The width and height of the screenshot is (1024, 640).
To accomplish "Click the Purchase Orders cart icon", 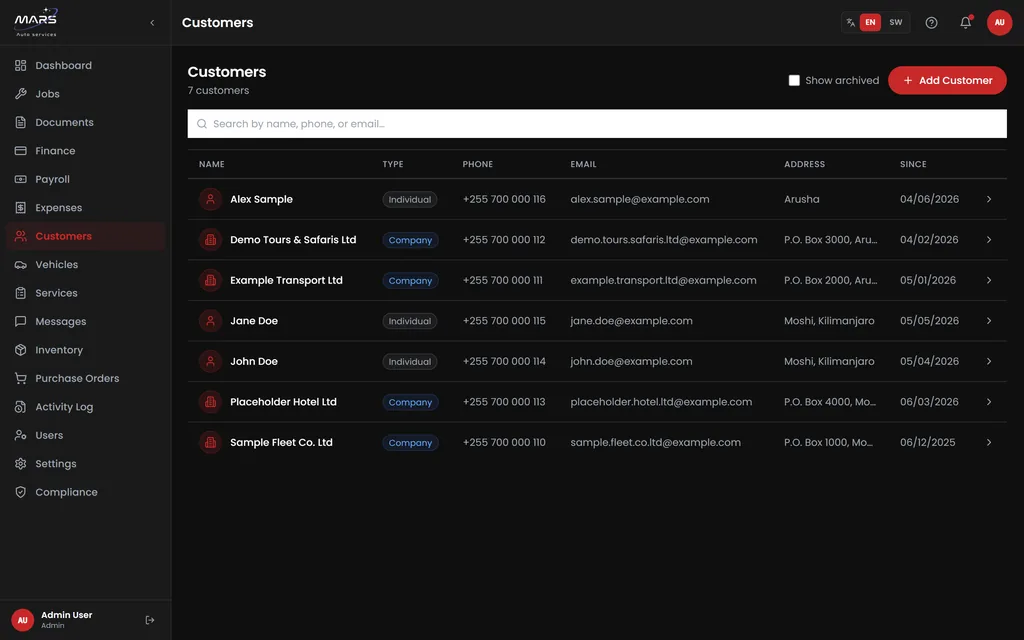I will [x=20, y=378].
